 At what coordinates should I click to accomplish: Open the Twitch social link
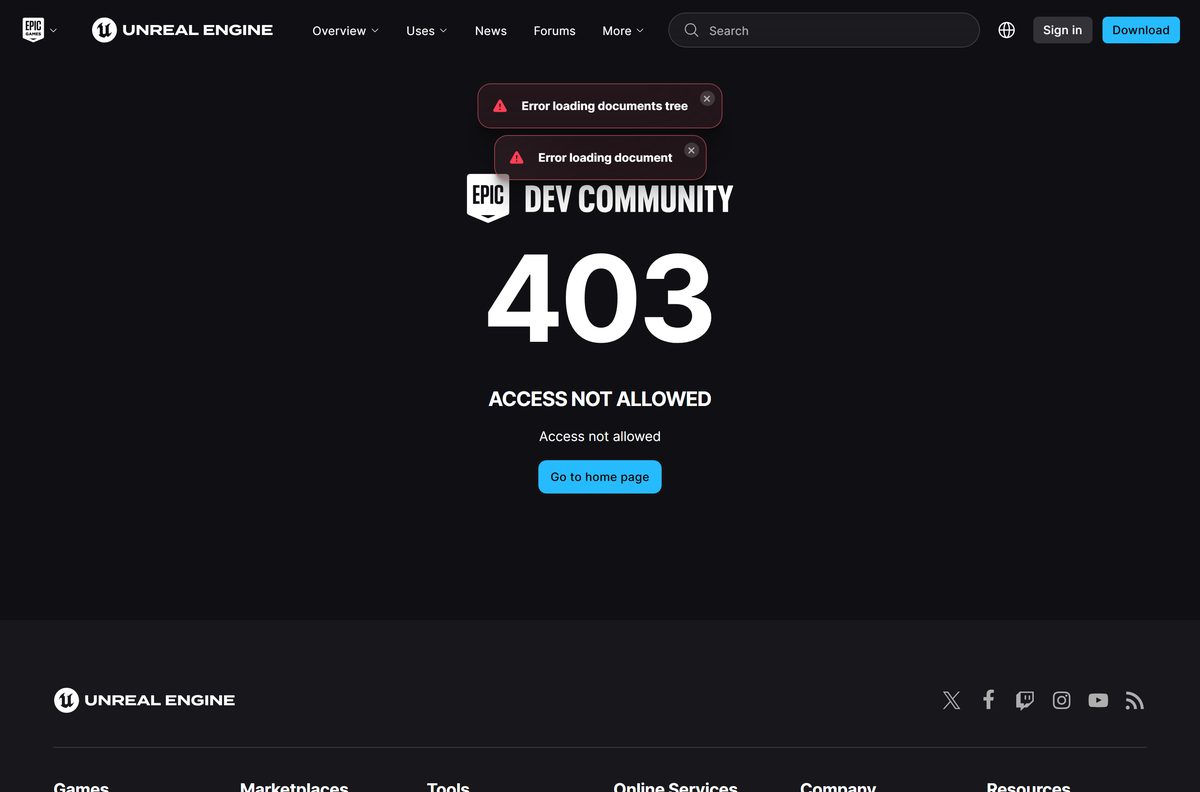click(x=1025, y=700)
